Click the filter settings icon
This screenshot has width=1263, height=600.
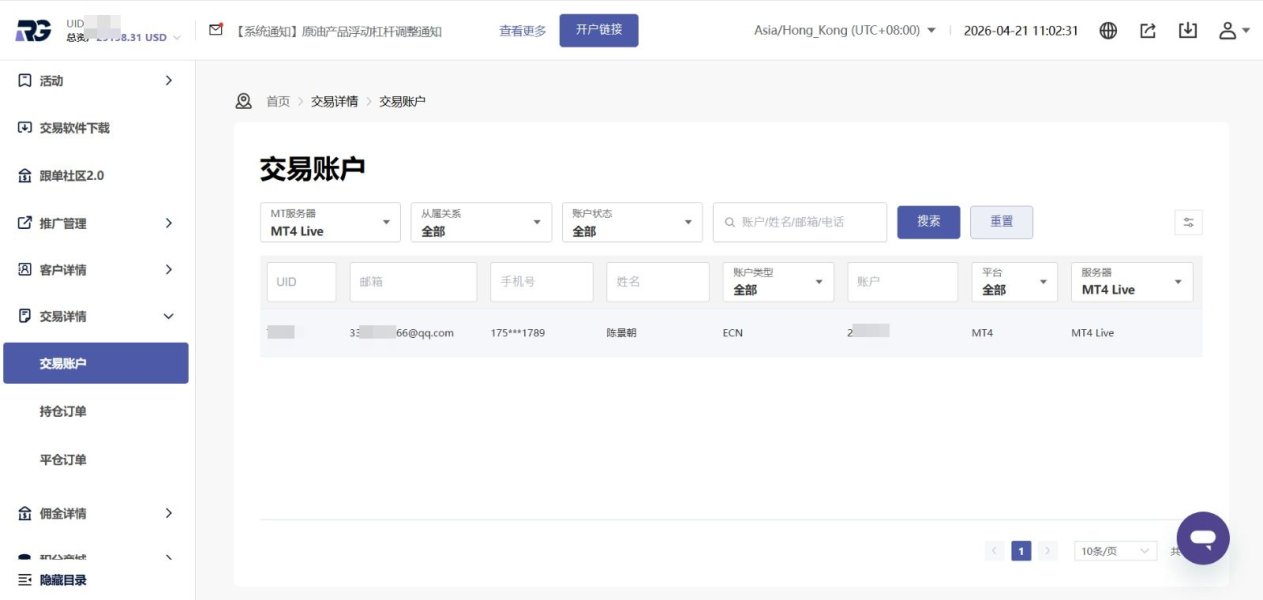pyautogui.click(x=1188, y=222)
